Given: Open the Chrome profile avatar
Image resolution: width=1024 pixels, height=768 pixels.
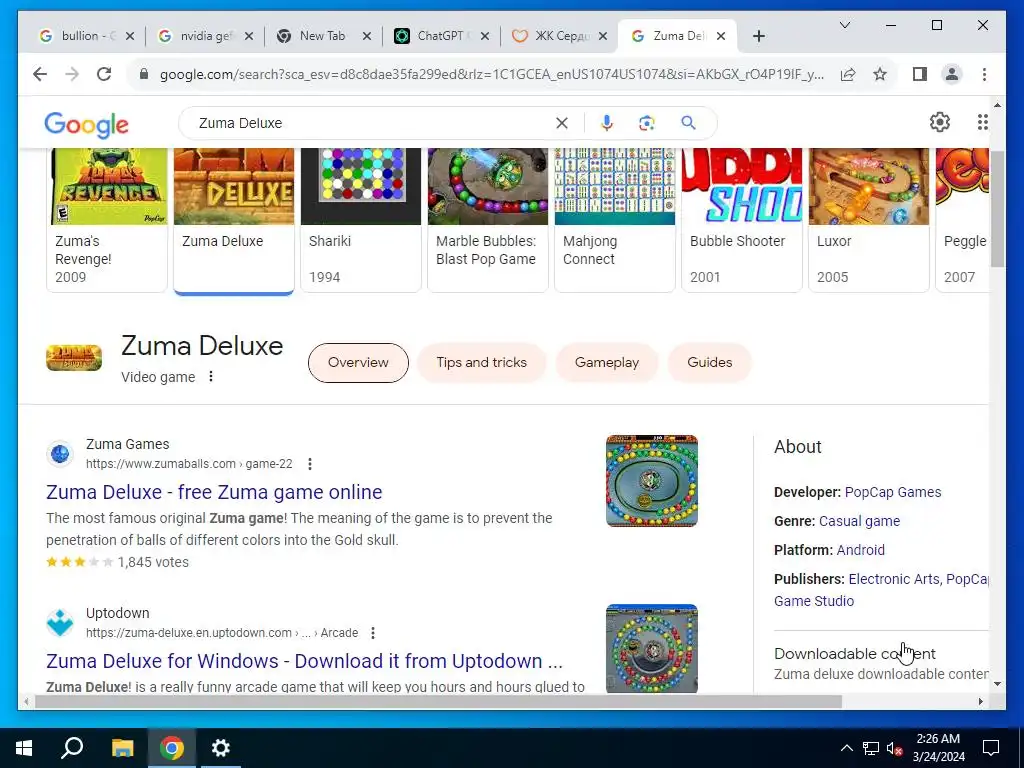Looking at the screenshot, I should 952,74.
